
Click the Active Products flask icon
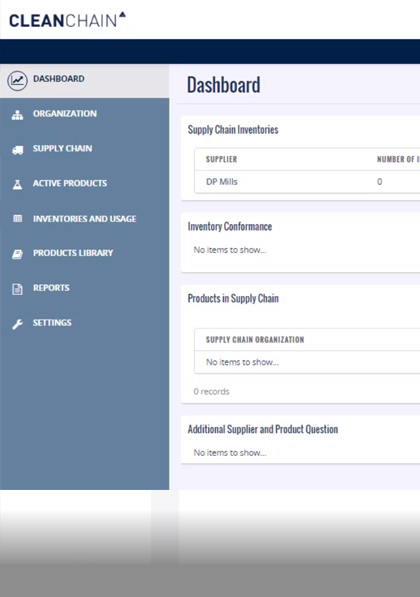17,185
